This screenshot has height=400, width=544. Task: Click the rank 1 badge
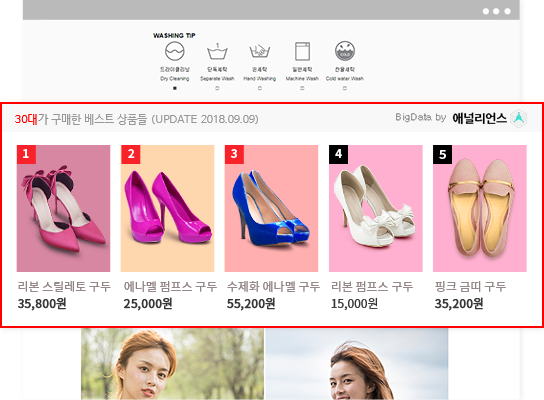point(26,154)
